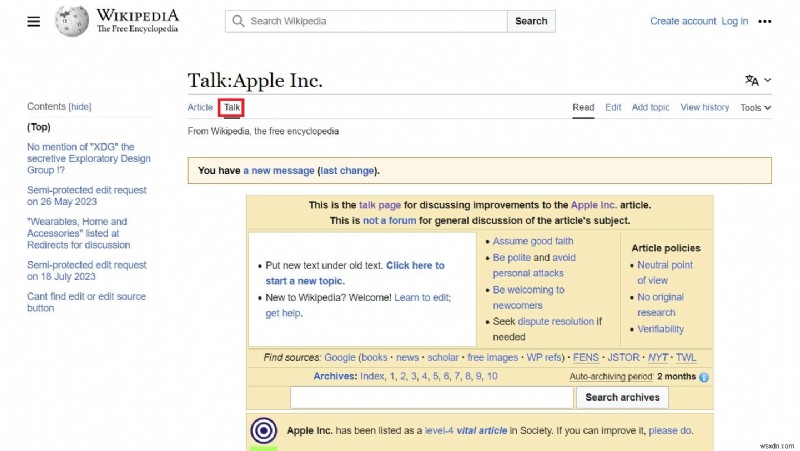Click the 'please do' link
The height and width of the screenshot is (451, 800).
(x=670, y=431)
